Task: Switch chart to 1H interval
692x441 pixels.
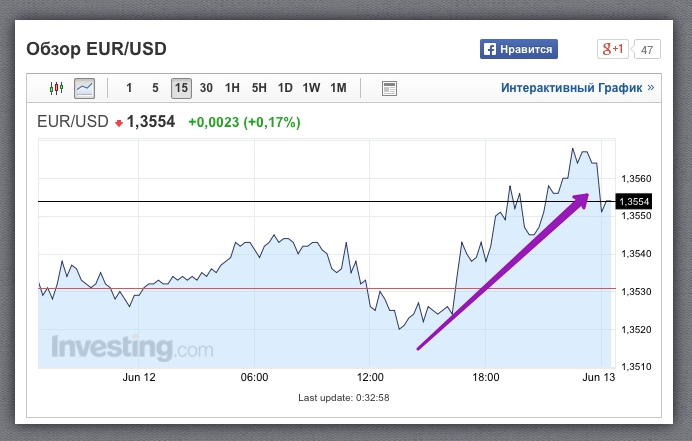Action: point(232,88)
